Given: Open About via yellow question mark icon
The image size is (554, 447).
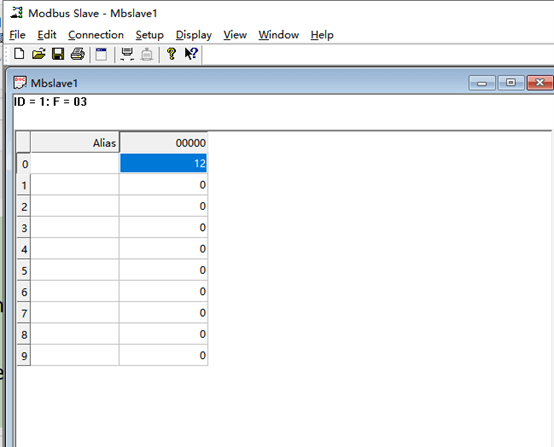Looking at the screenshot, I should coord(171,54).
